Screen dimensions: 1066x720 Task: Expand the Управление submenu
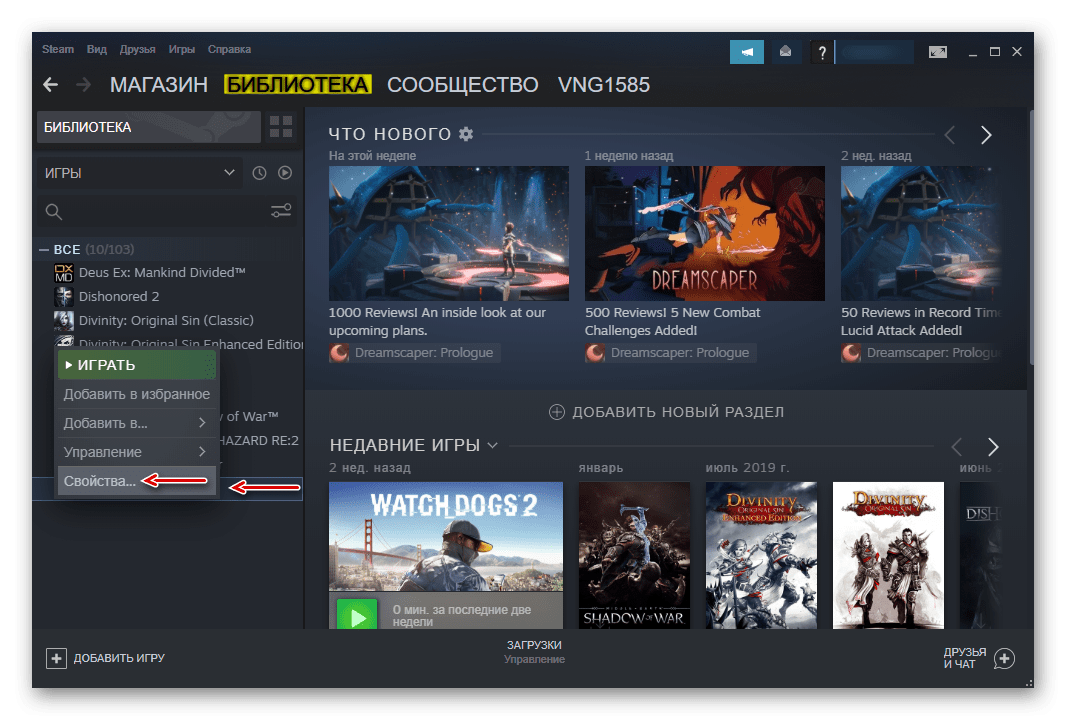point(137,452)
